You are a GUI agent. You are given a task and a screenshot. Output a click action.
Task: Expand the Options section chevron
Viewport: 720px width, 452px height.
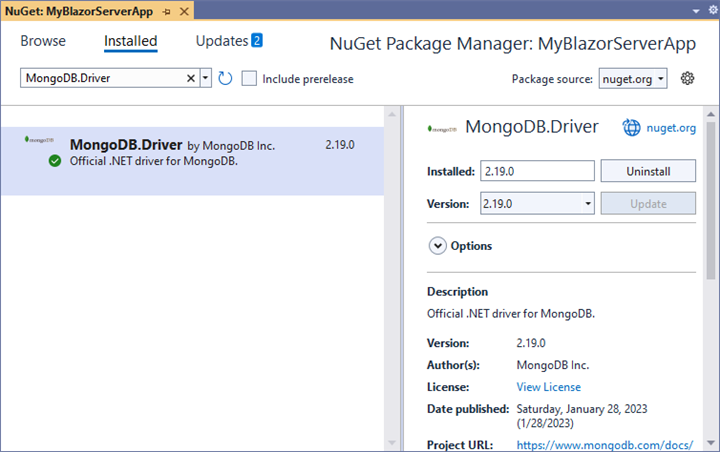point(438,246)
